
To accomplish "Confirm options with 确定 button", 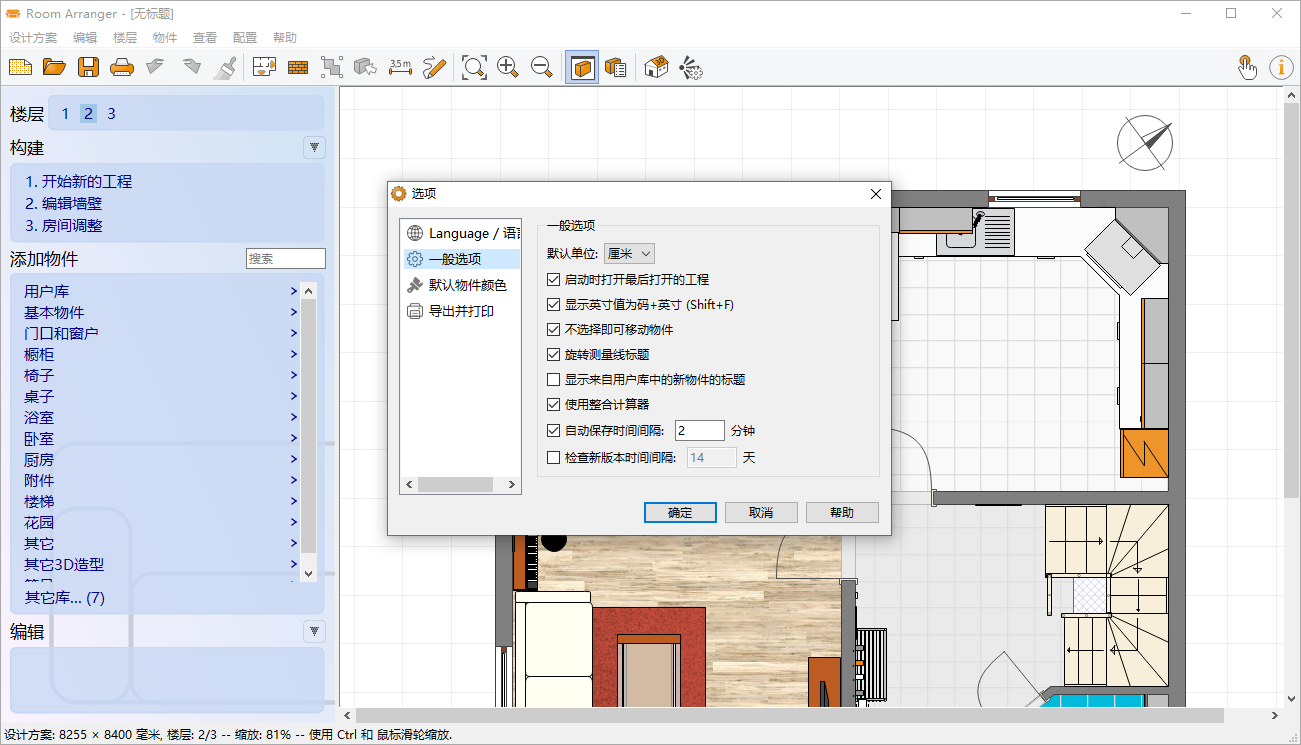I will (x=680, y=512).
